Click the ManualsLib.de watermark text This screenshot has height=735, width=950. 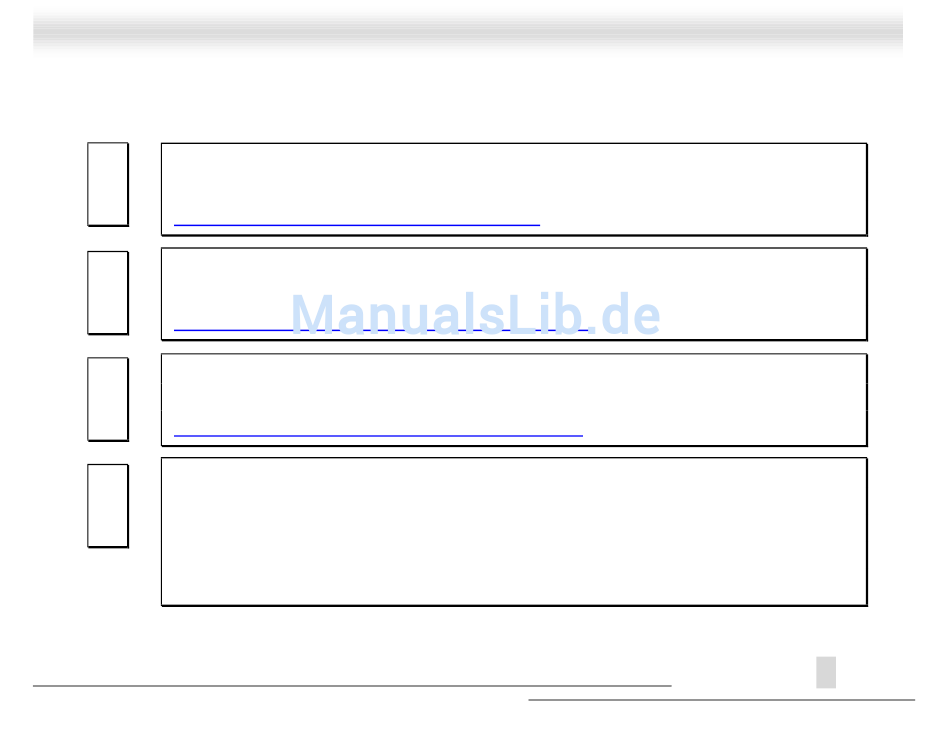(x=475, y=314)
